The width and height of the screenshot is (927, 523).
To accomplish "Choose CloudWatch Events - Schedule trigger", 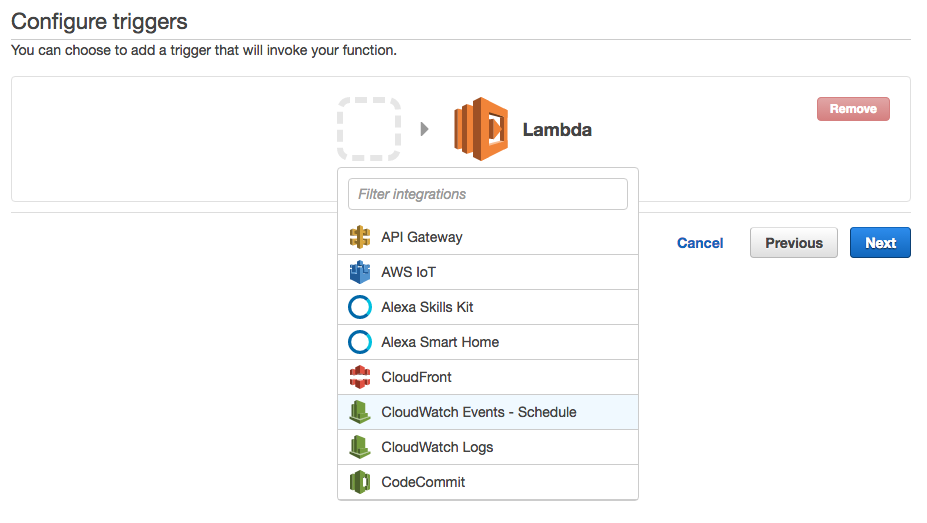I will 479,412.
